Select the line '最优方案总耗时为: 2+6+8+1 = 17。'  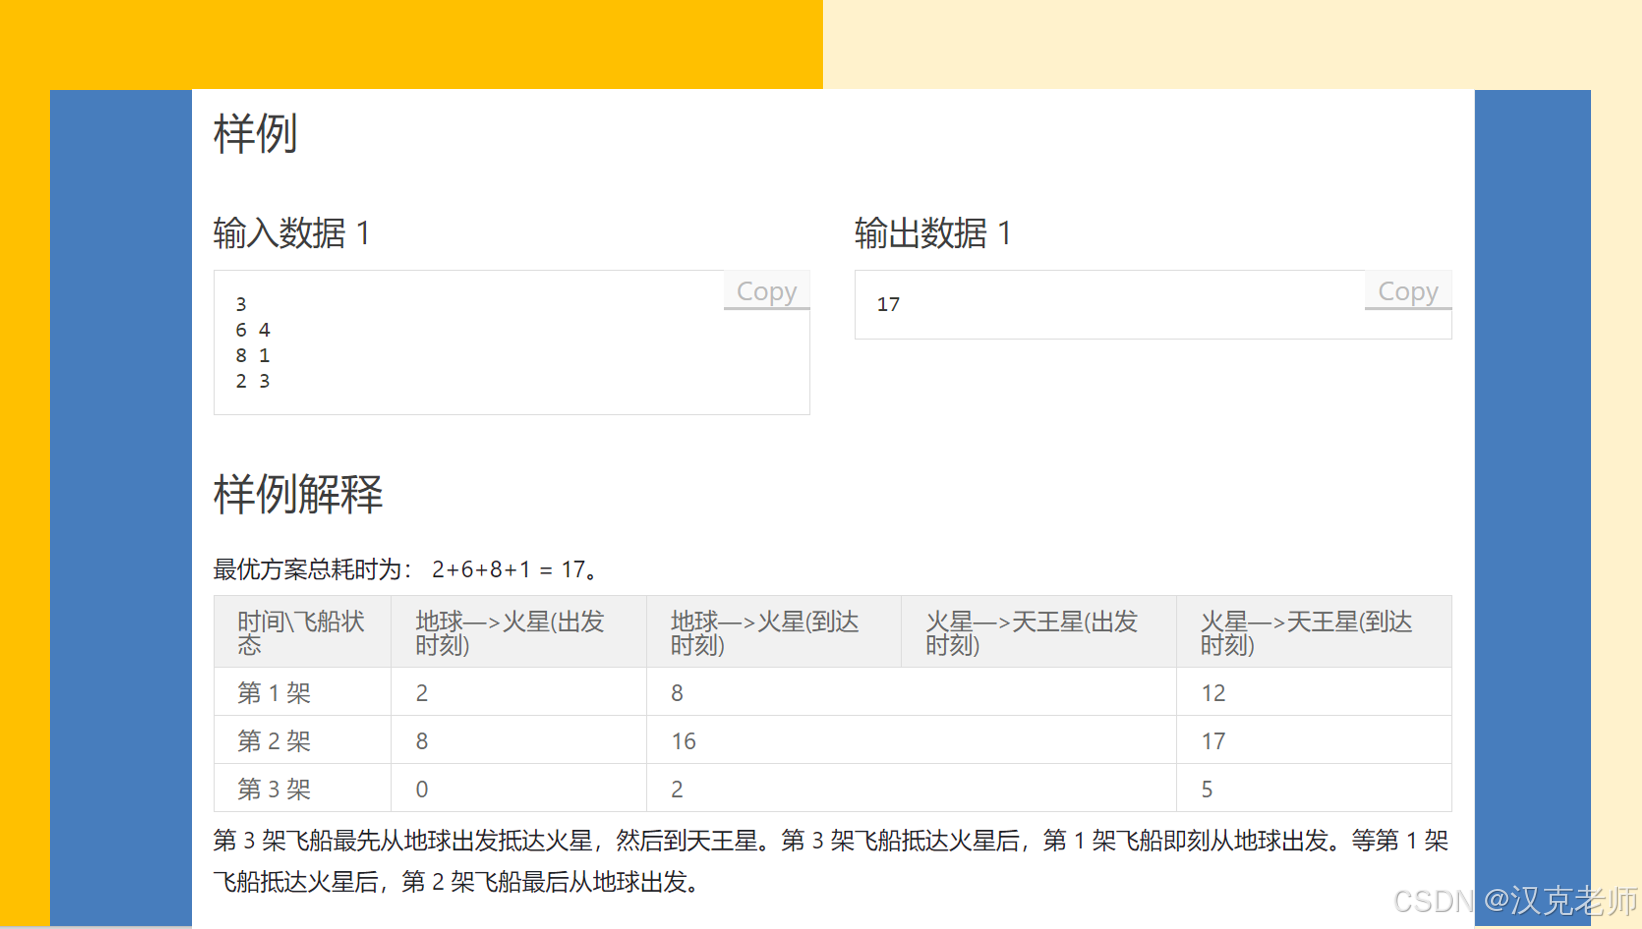[408, 569]
